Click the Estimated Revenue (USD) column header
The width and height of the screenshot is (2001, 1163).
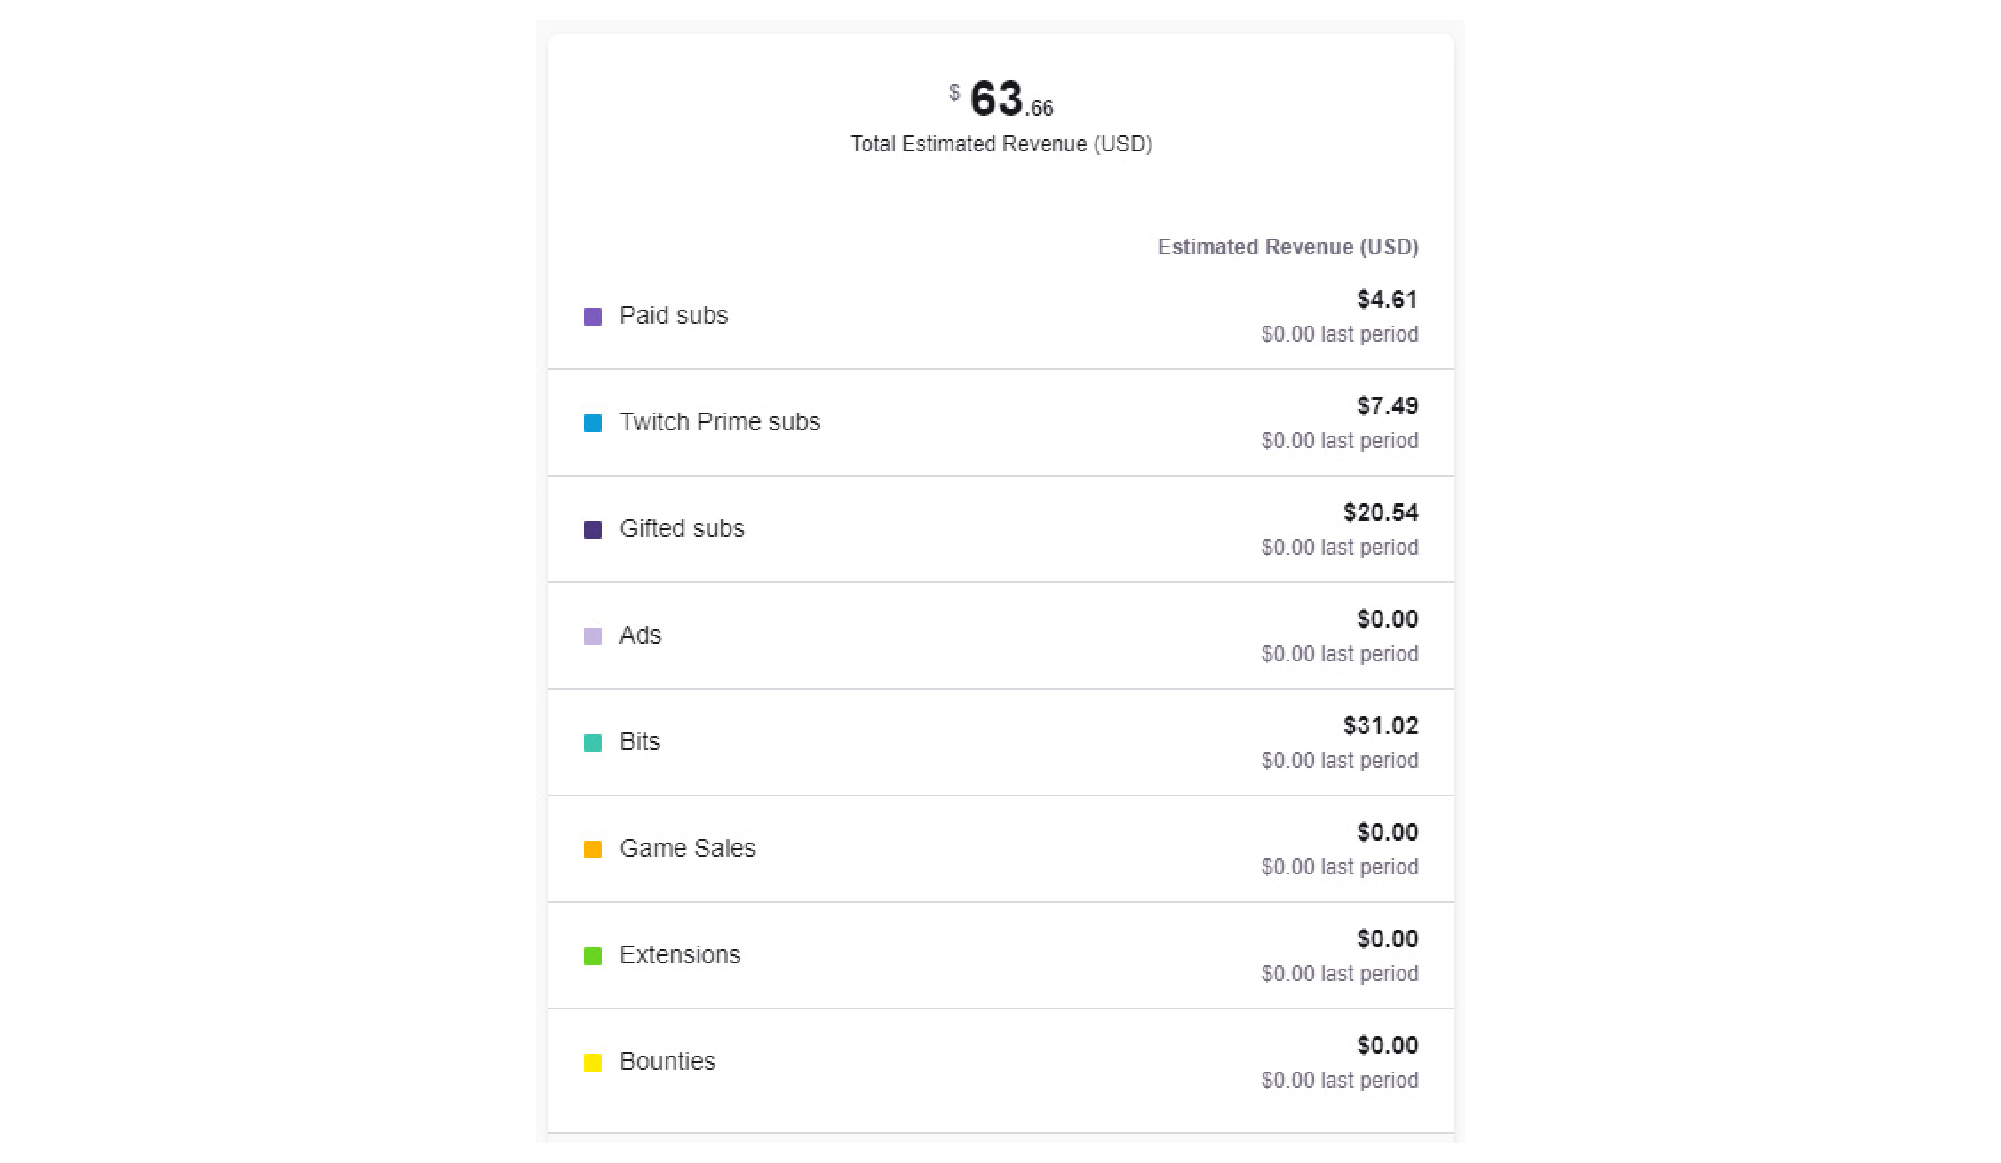(1288, 247)
